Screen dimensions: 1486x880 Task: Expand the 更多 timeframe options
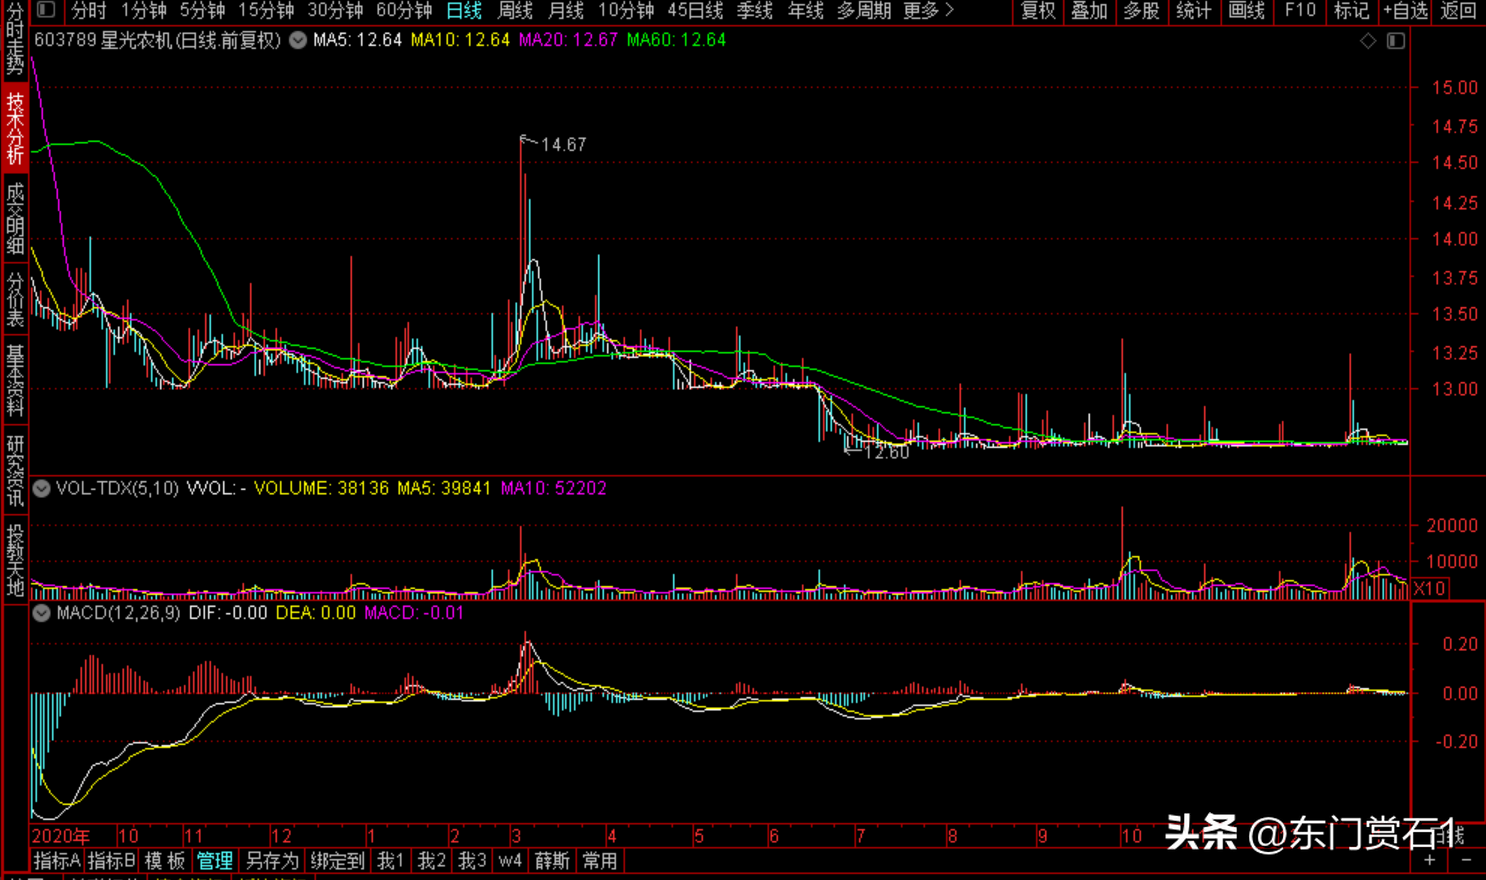tap(928, 11)
